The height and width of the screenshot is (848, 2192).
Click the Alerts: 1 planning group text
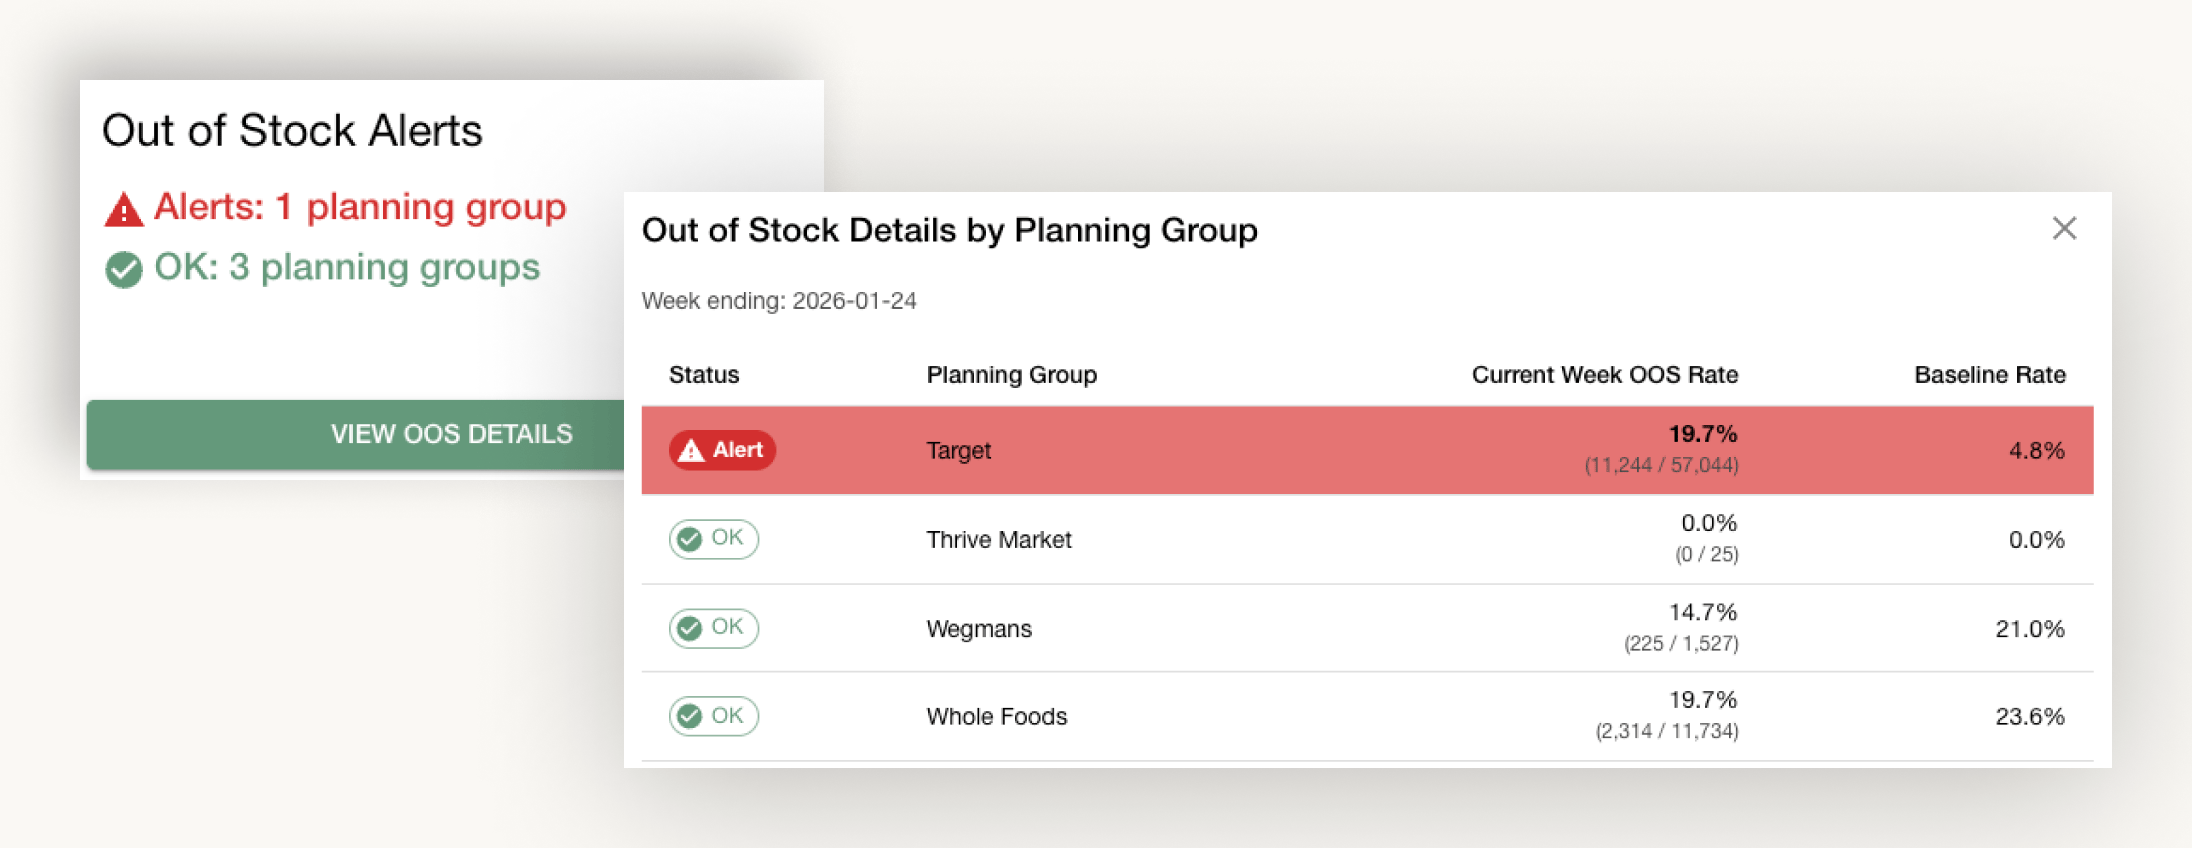click(360, 207)
